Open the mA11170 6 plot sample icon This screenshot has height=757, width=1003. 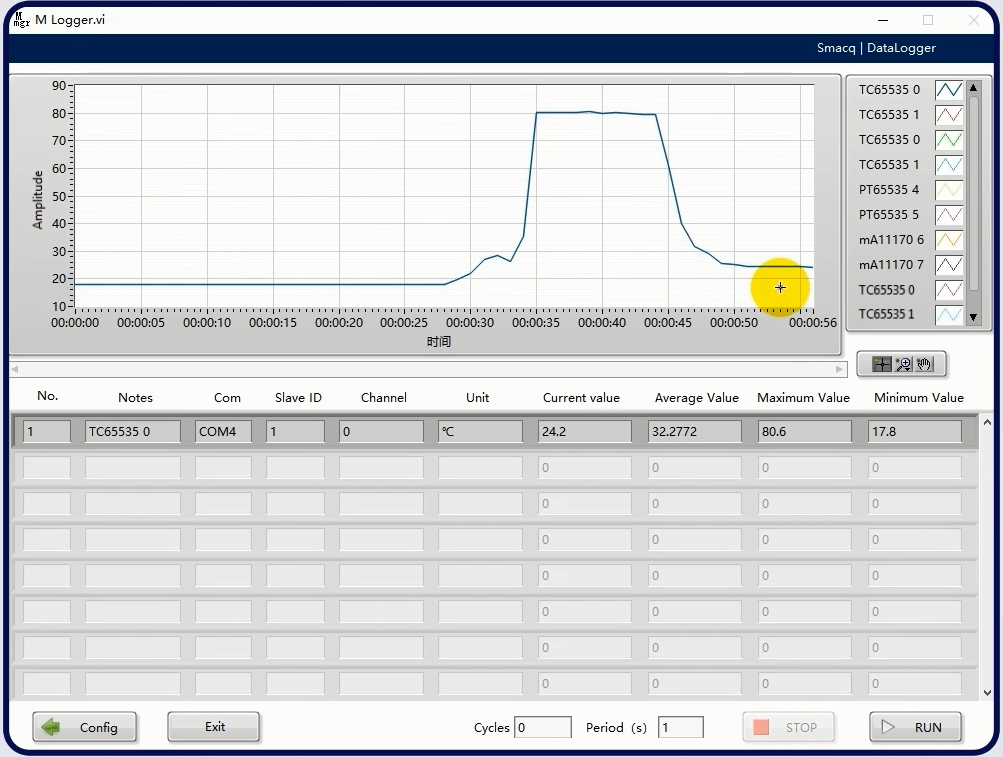pyautogui.click(x=949, y=239)
